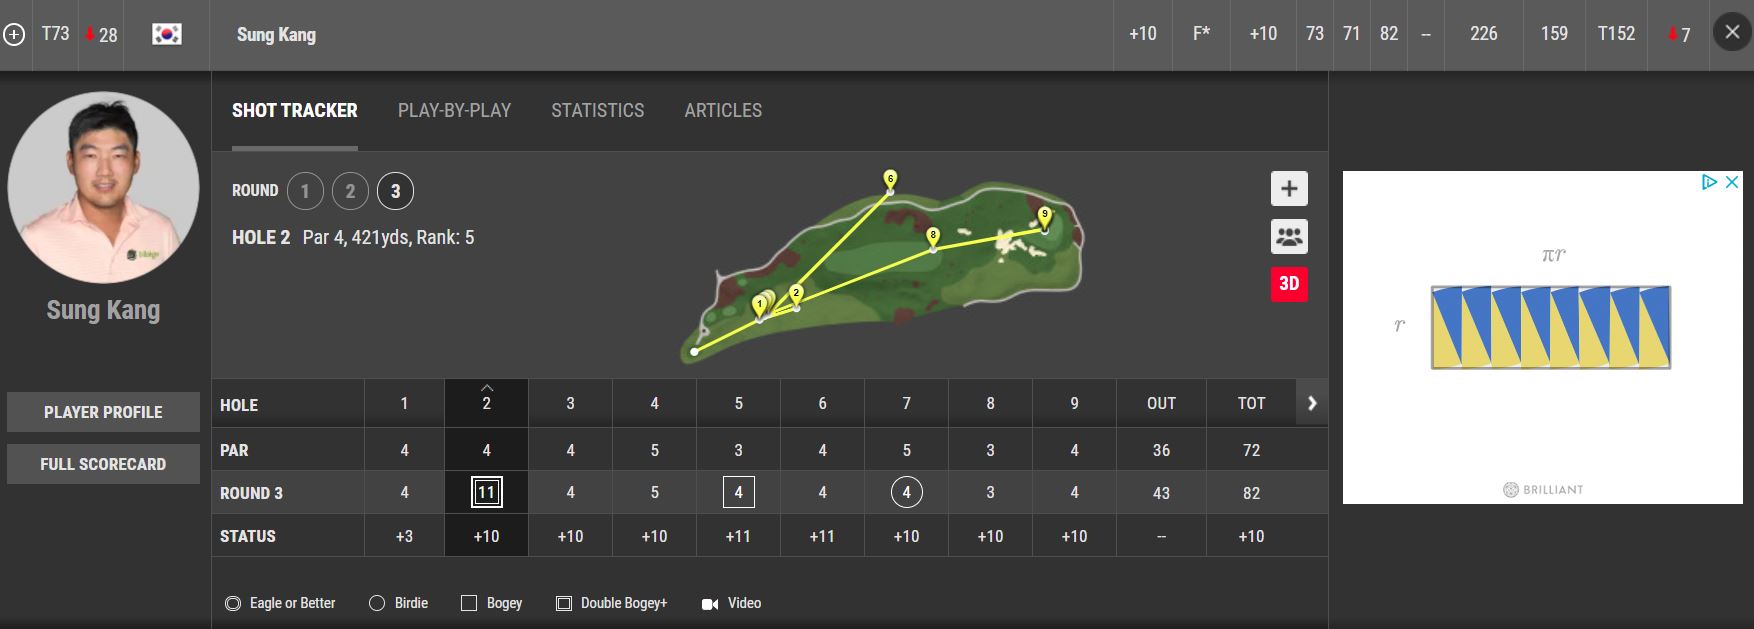Switch to the Articles tab
Image resolution: width=1754 pixels, height=629 pixels.
(723, 111)
